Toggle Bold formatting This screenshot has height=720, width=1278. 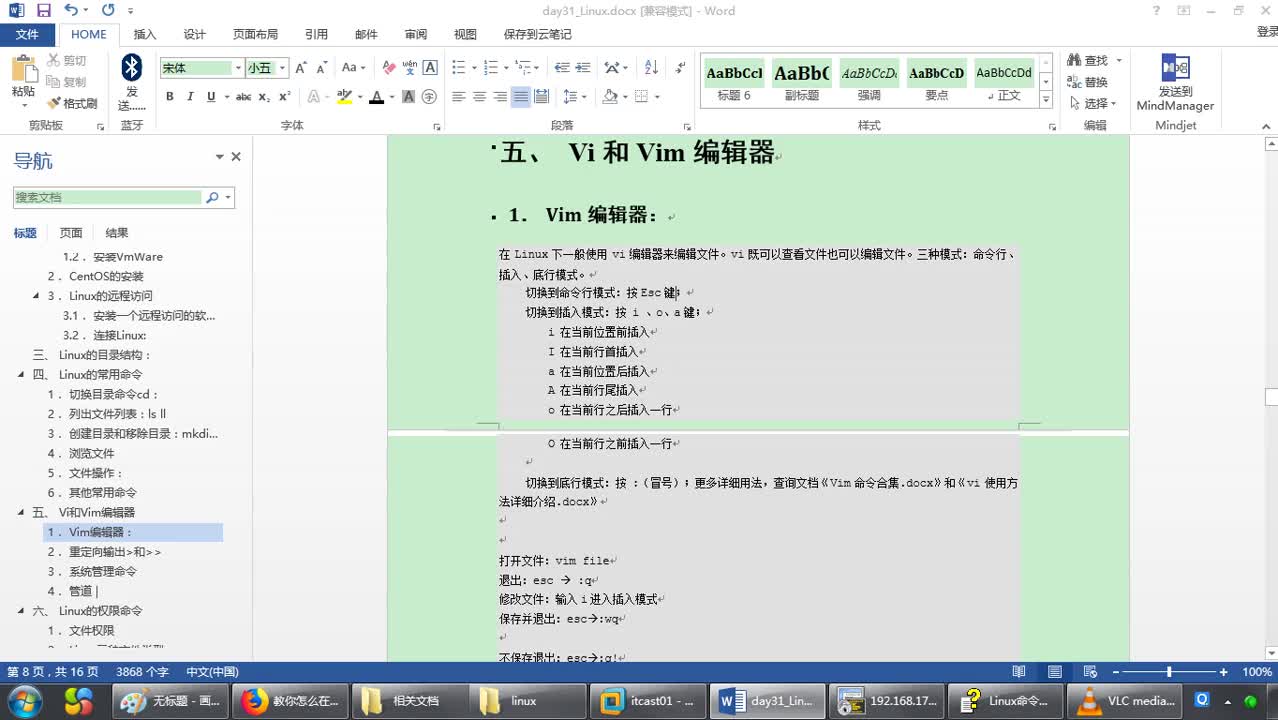click(170, 97)
